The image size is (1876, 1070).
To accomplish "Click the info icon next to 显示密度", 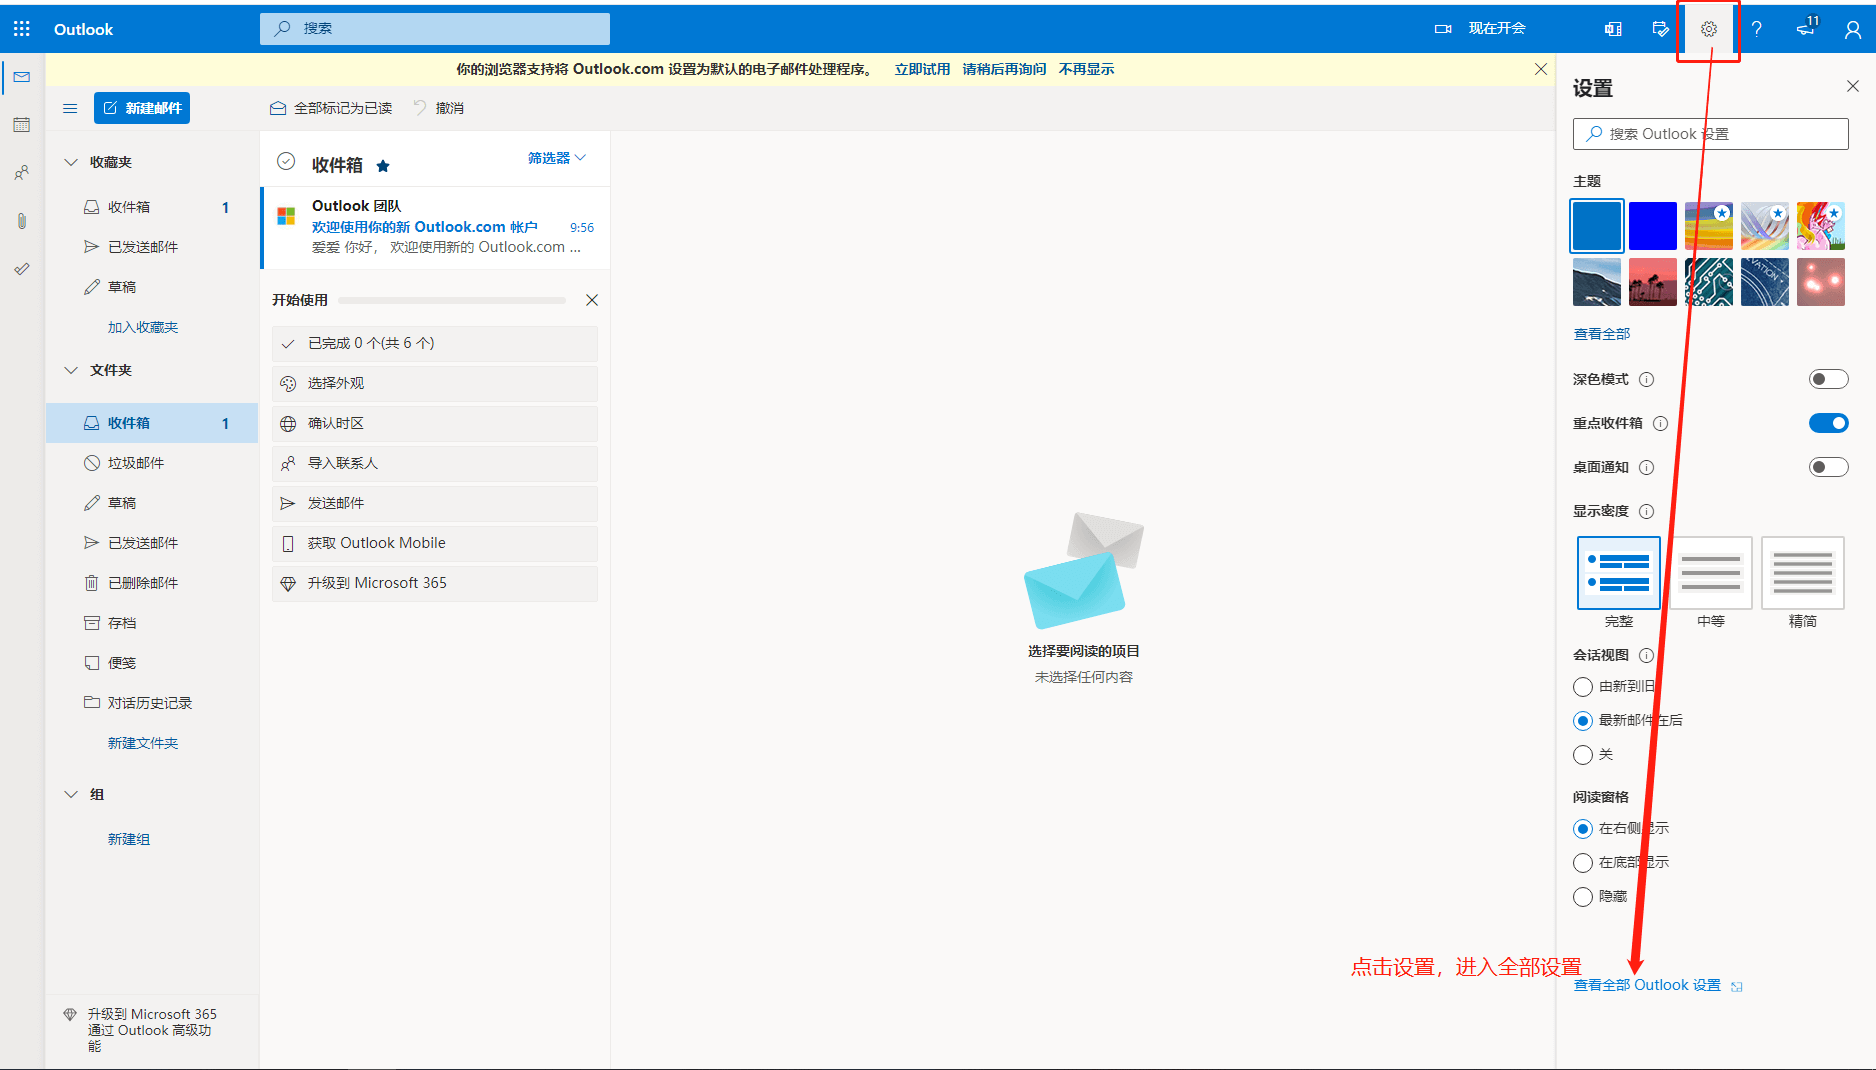I will pos(1647,512).
